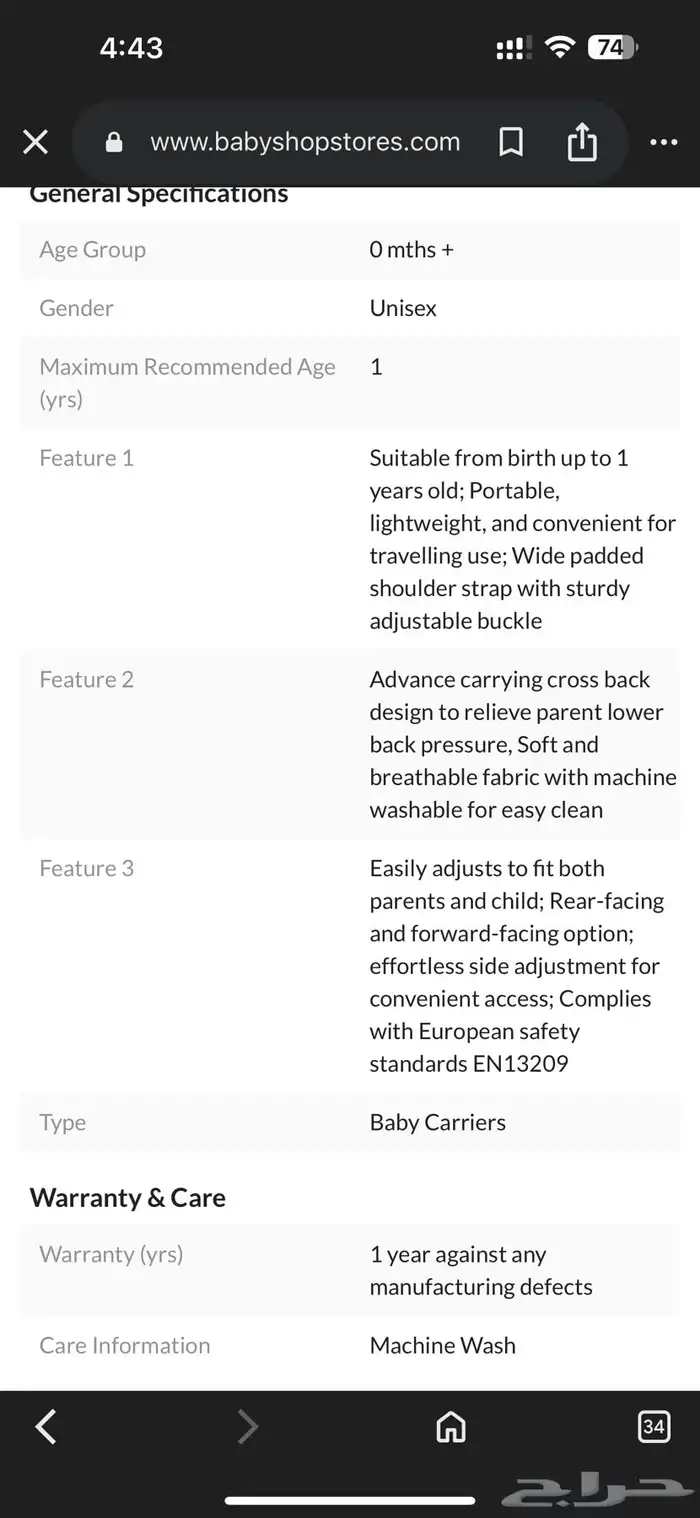The image size is (700, 1518).
Task: Tap the www.babyshopstores.com address field
Action: (x=305, y=142)
